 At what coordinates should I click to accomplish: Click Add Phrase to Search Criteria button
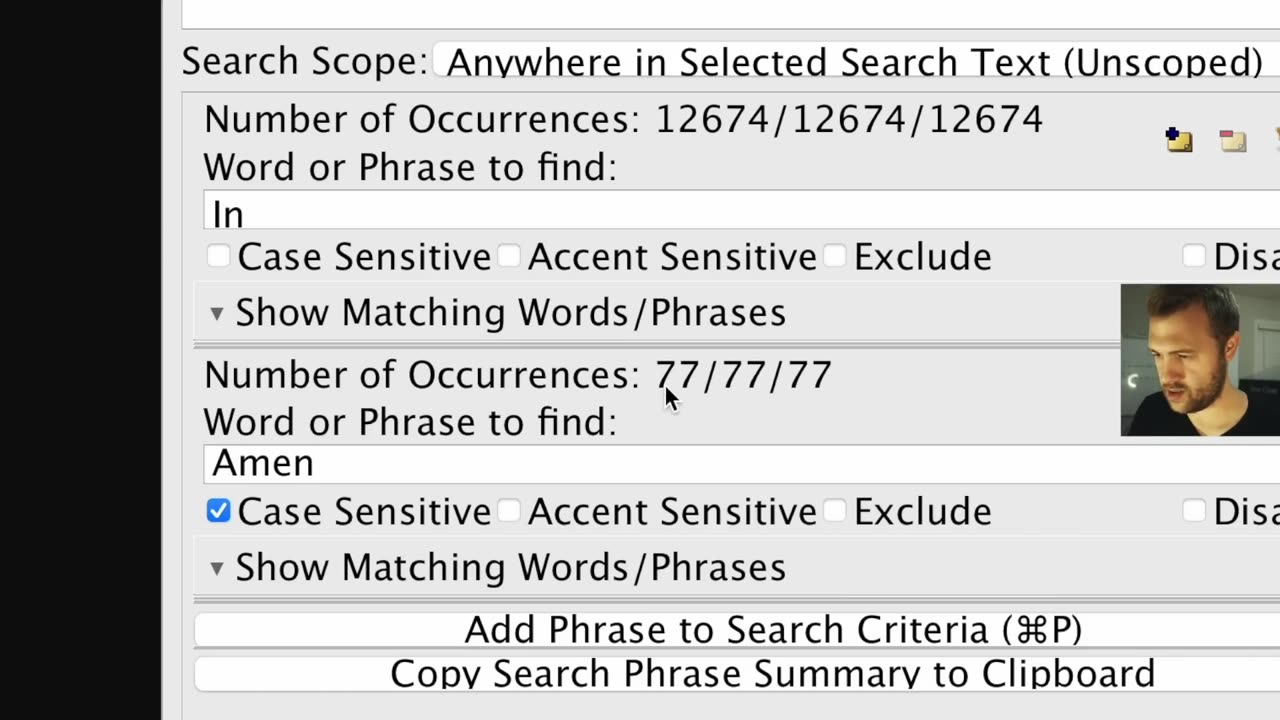772,630
